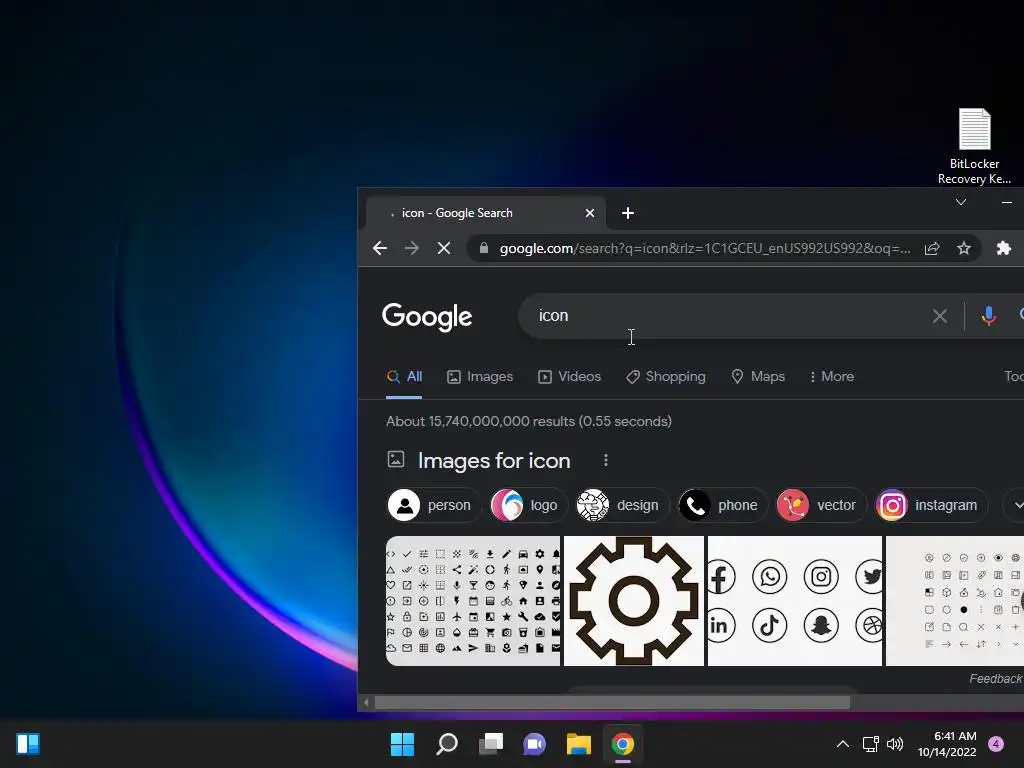Close the icon - Google Search tab
1024x768 pixels.
coord(590,213)
